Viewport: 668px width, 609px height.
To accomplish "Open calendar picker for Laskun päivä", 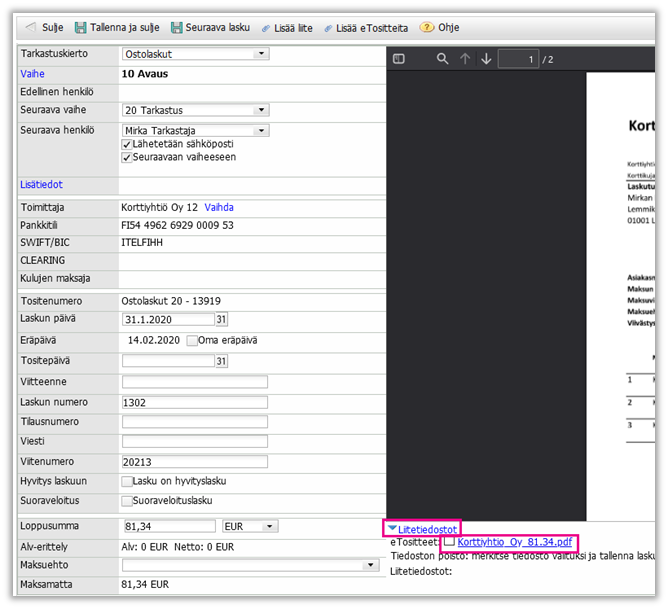I will point(221,319).
